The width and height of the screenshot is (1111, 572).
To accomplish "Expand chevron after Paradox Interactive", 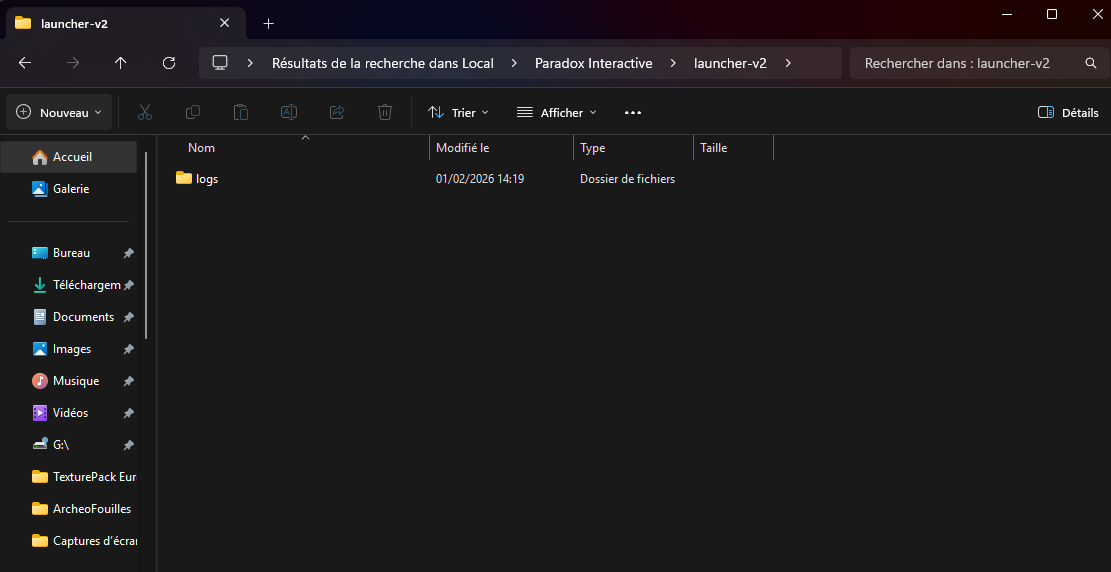I will (672, 63).
